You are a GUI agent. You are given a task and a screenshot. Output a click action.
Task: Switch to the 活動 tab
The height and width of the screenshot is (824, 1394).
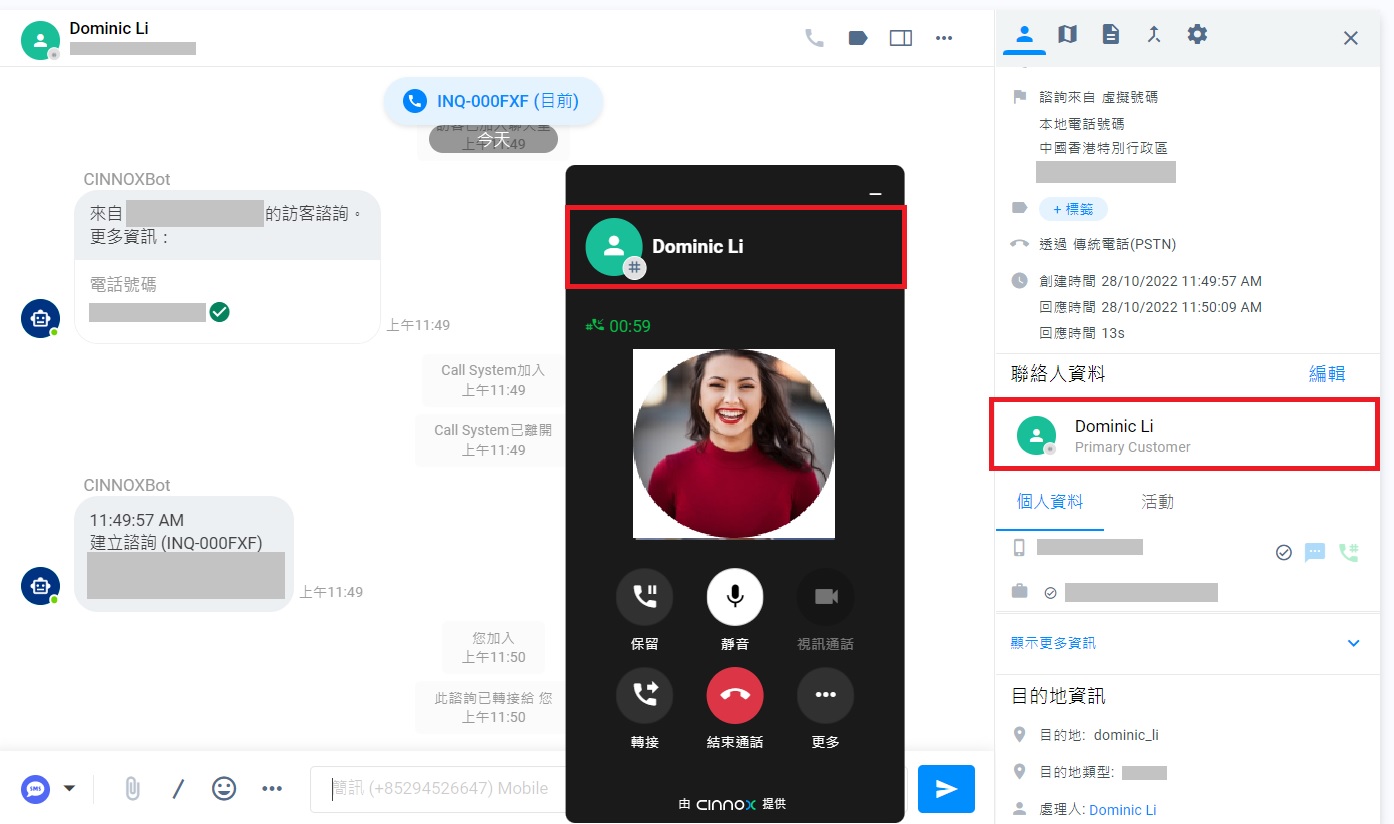point(1157,502)
